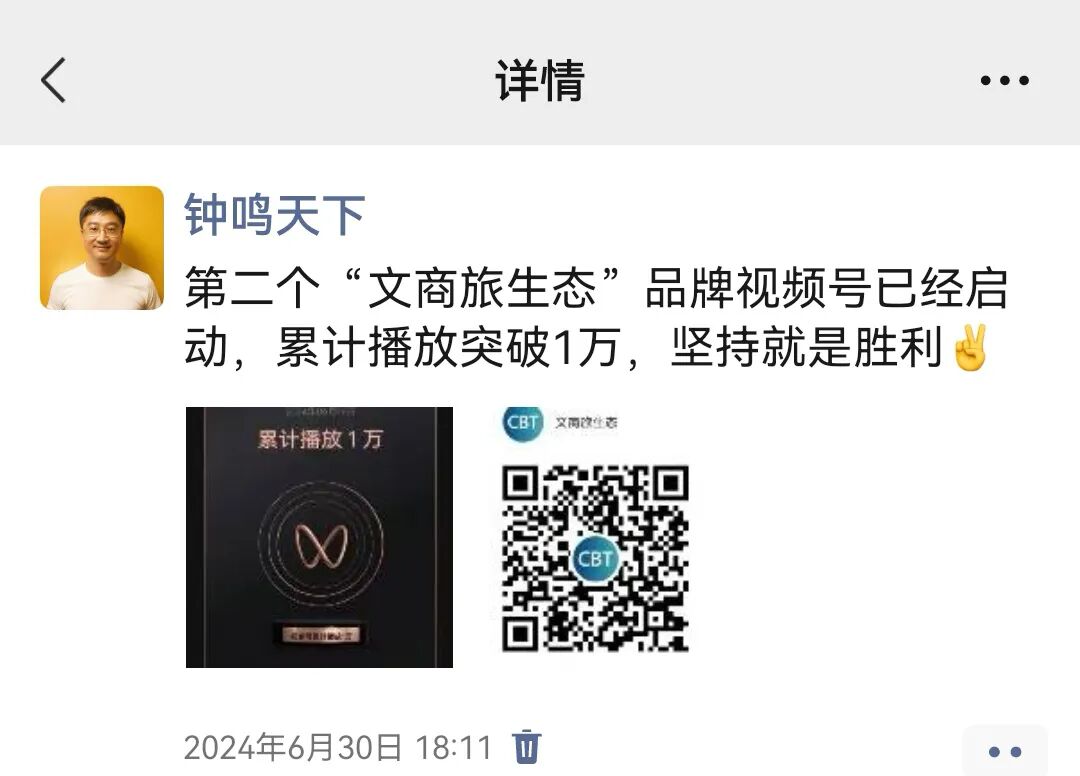Tap the CBT badge in the QR code center
The height and width of the screenshot is (776, 1080).
[x=595, y=558]
